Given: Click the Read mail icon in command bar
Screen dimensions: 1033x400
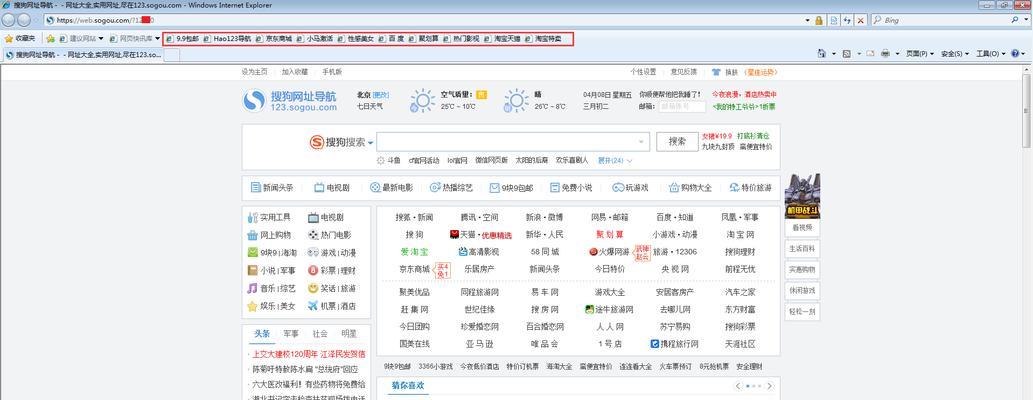Looking at the screenshot, I should pos(870,53).
